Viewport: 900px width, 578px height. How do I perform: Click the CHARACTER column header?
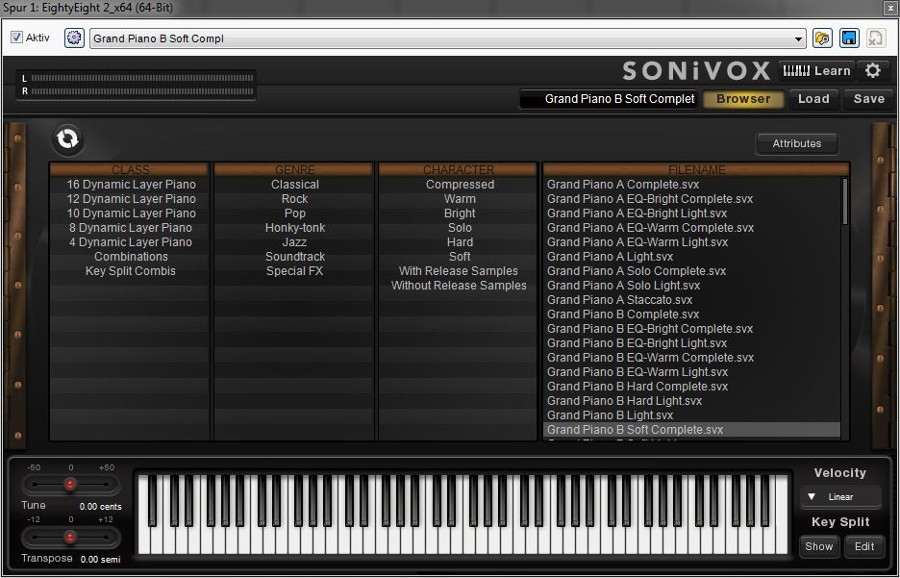click(459, 169)
